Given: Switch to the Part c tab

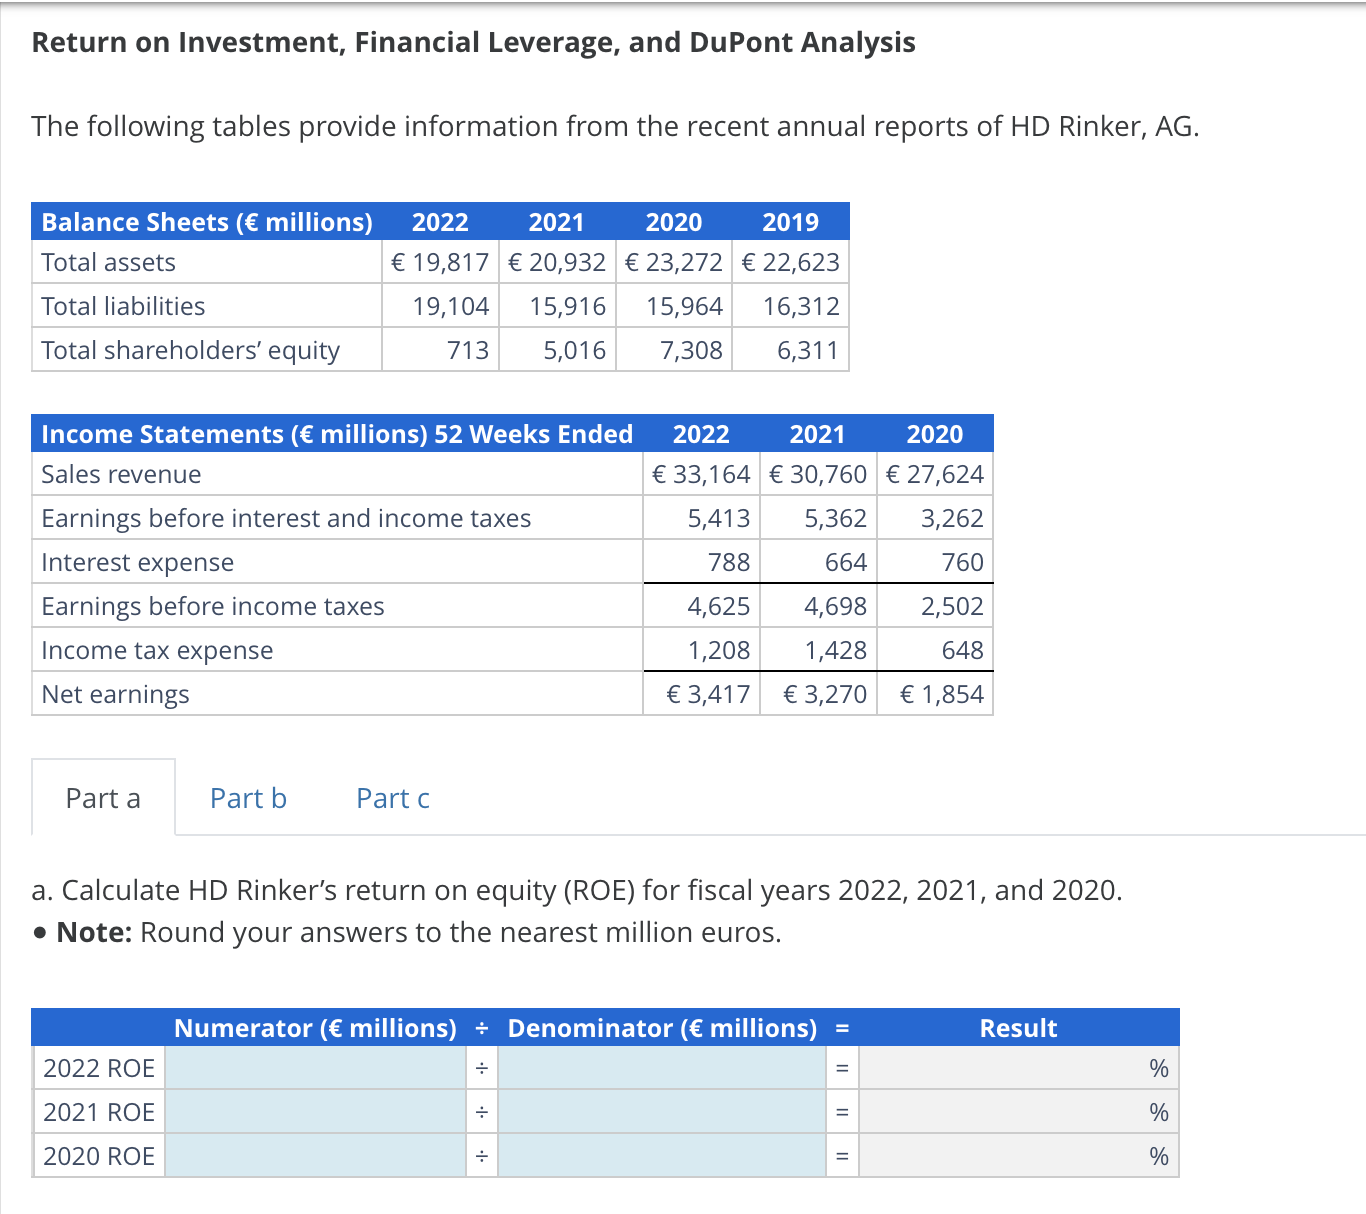Looking at the screenshot, I should click(392, 798).
